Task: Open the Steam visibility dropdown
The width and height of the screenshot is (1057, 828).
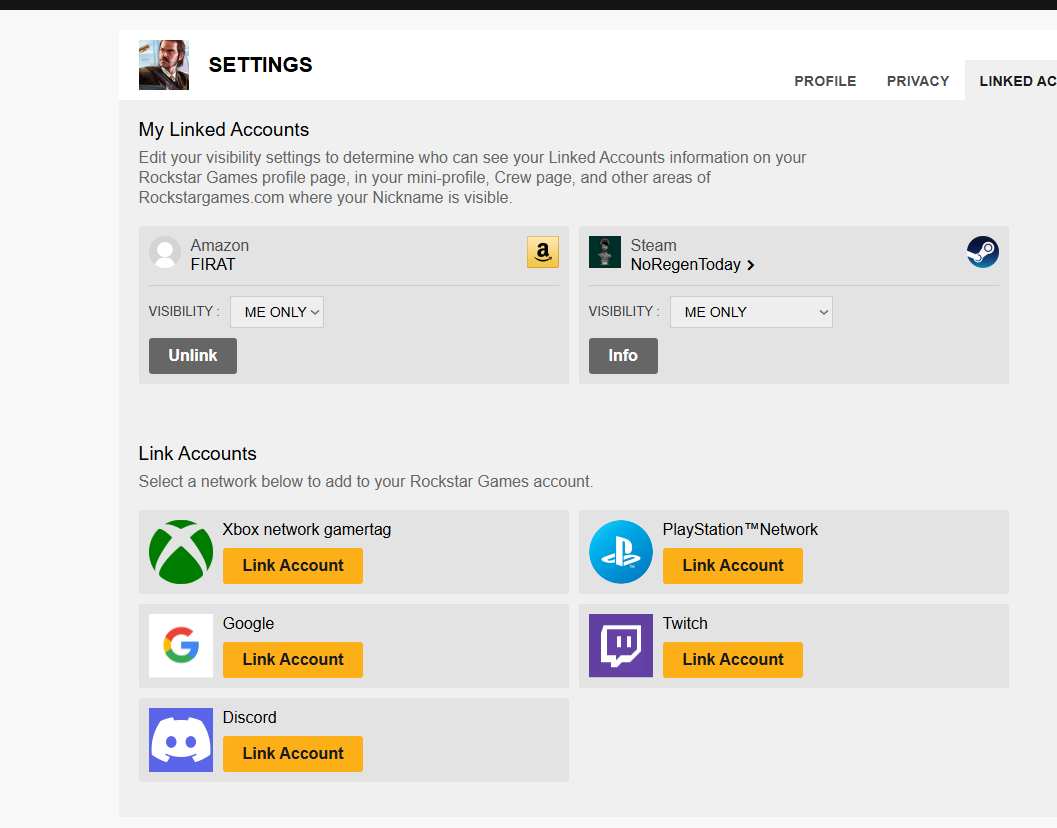Action: pyautogui.click(x=751, y=312)
